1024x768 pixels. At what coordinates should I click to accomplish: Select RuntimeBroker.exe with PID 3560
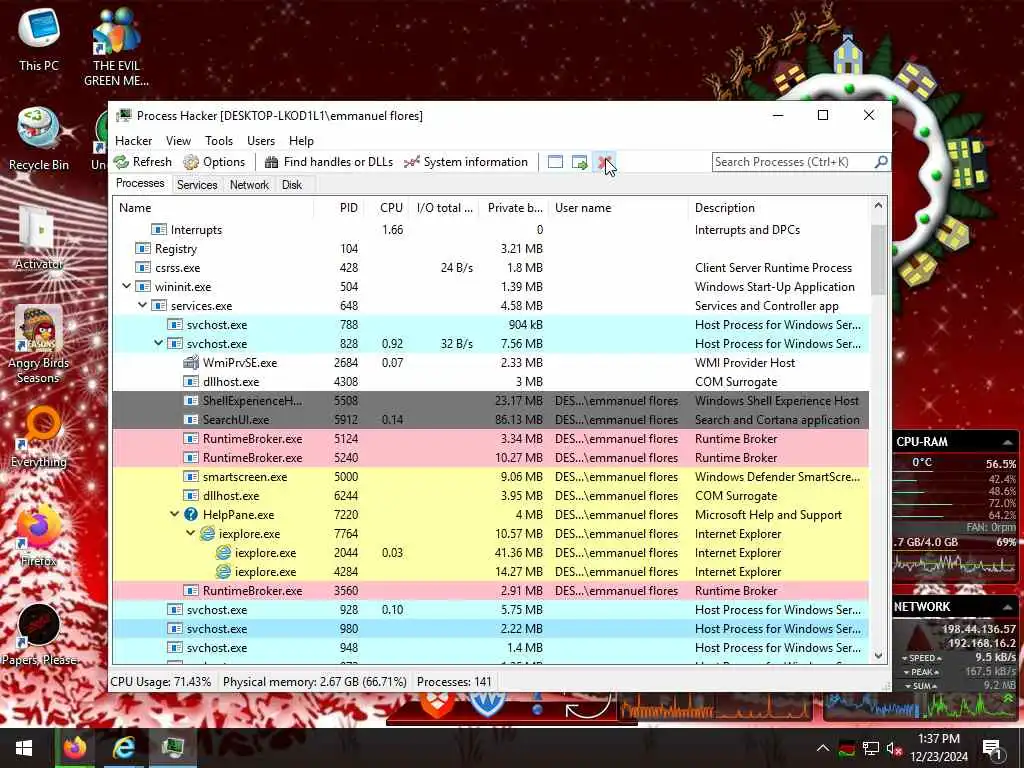point(491,590)
